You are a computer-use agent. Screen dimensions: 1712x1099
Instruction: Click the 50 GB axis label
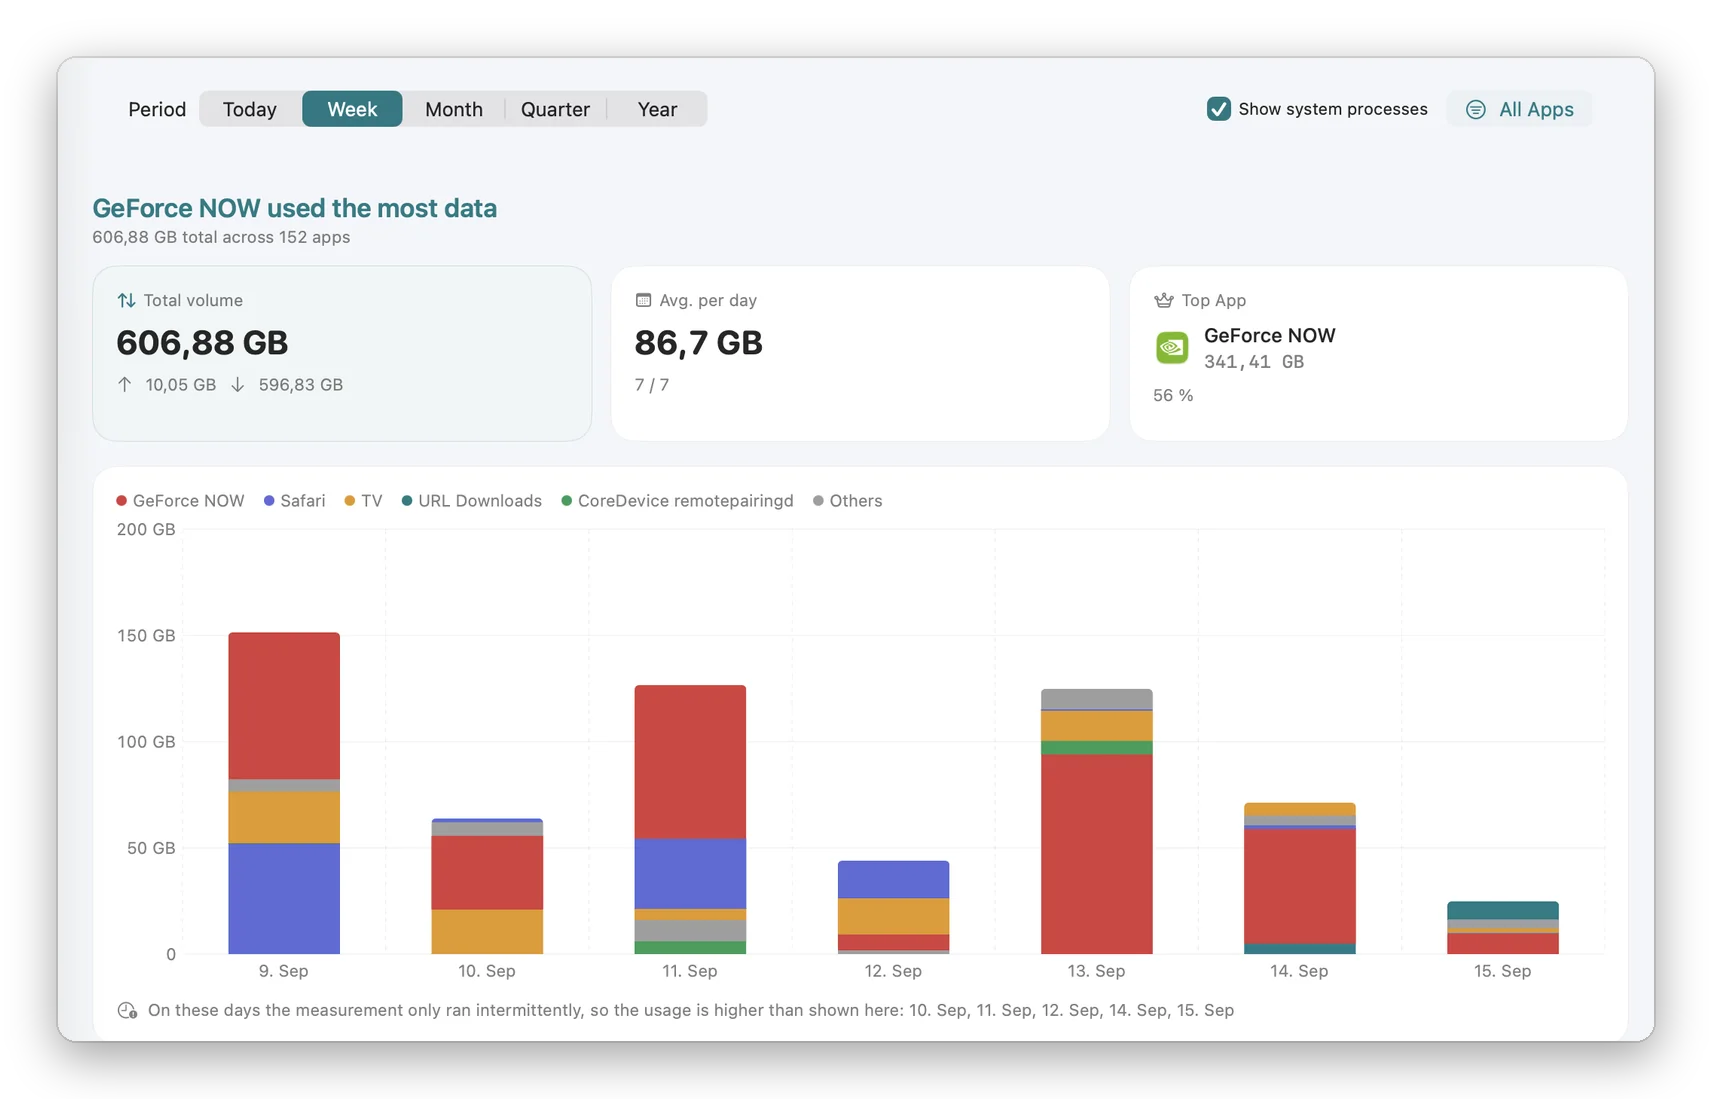(151, 848)
